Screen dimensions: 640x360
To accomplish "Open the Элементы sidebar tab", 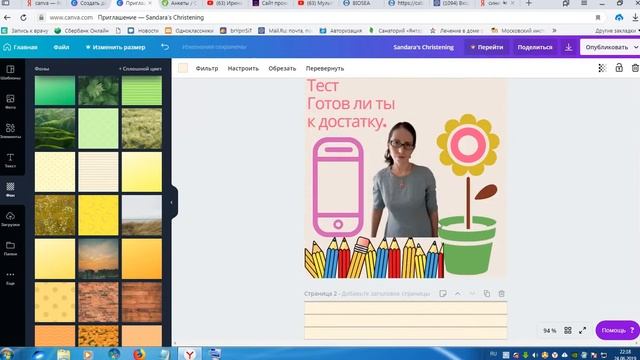I will [11, 131].
